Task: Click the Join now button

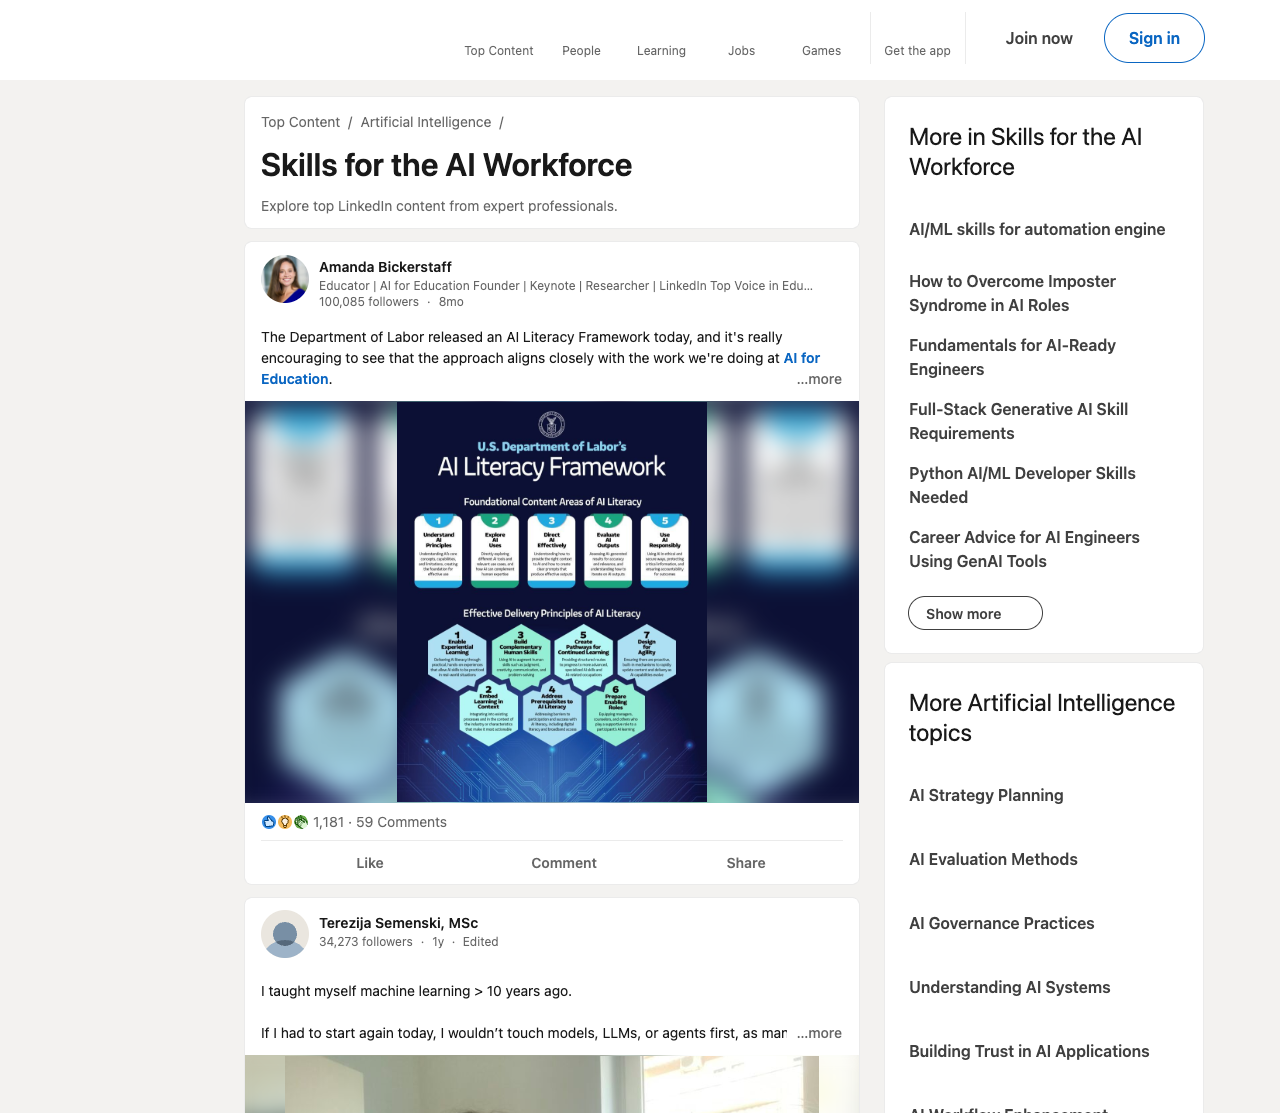Action: click(x=1039, y=38)
